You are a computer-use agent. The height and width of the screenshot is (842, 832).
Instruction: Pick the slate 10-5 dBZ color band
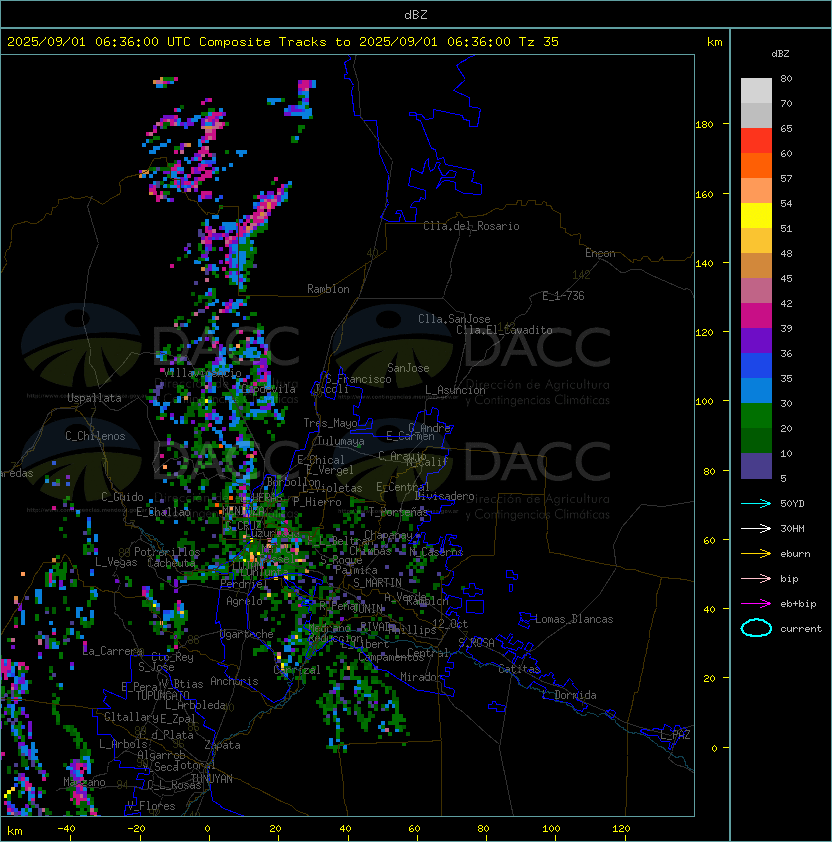point(756,466)
